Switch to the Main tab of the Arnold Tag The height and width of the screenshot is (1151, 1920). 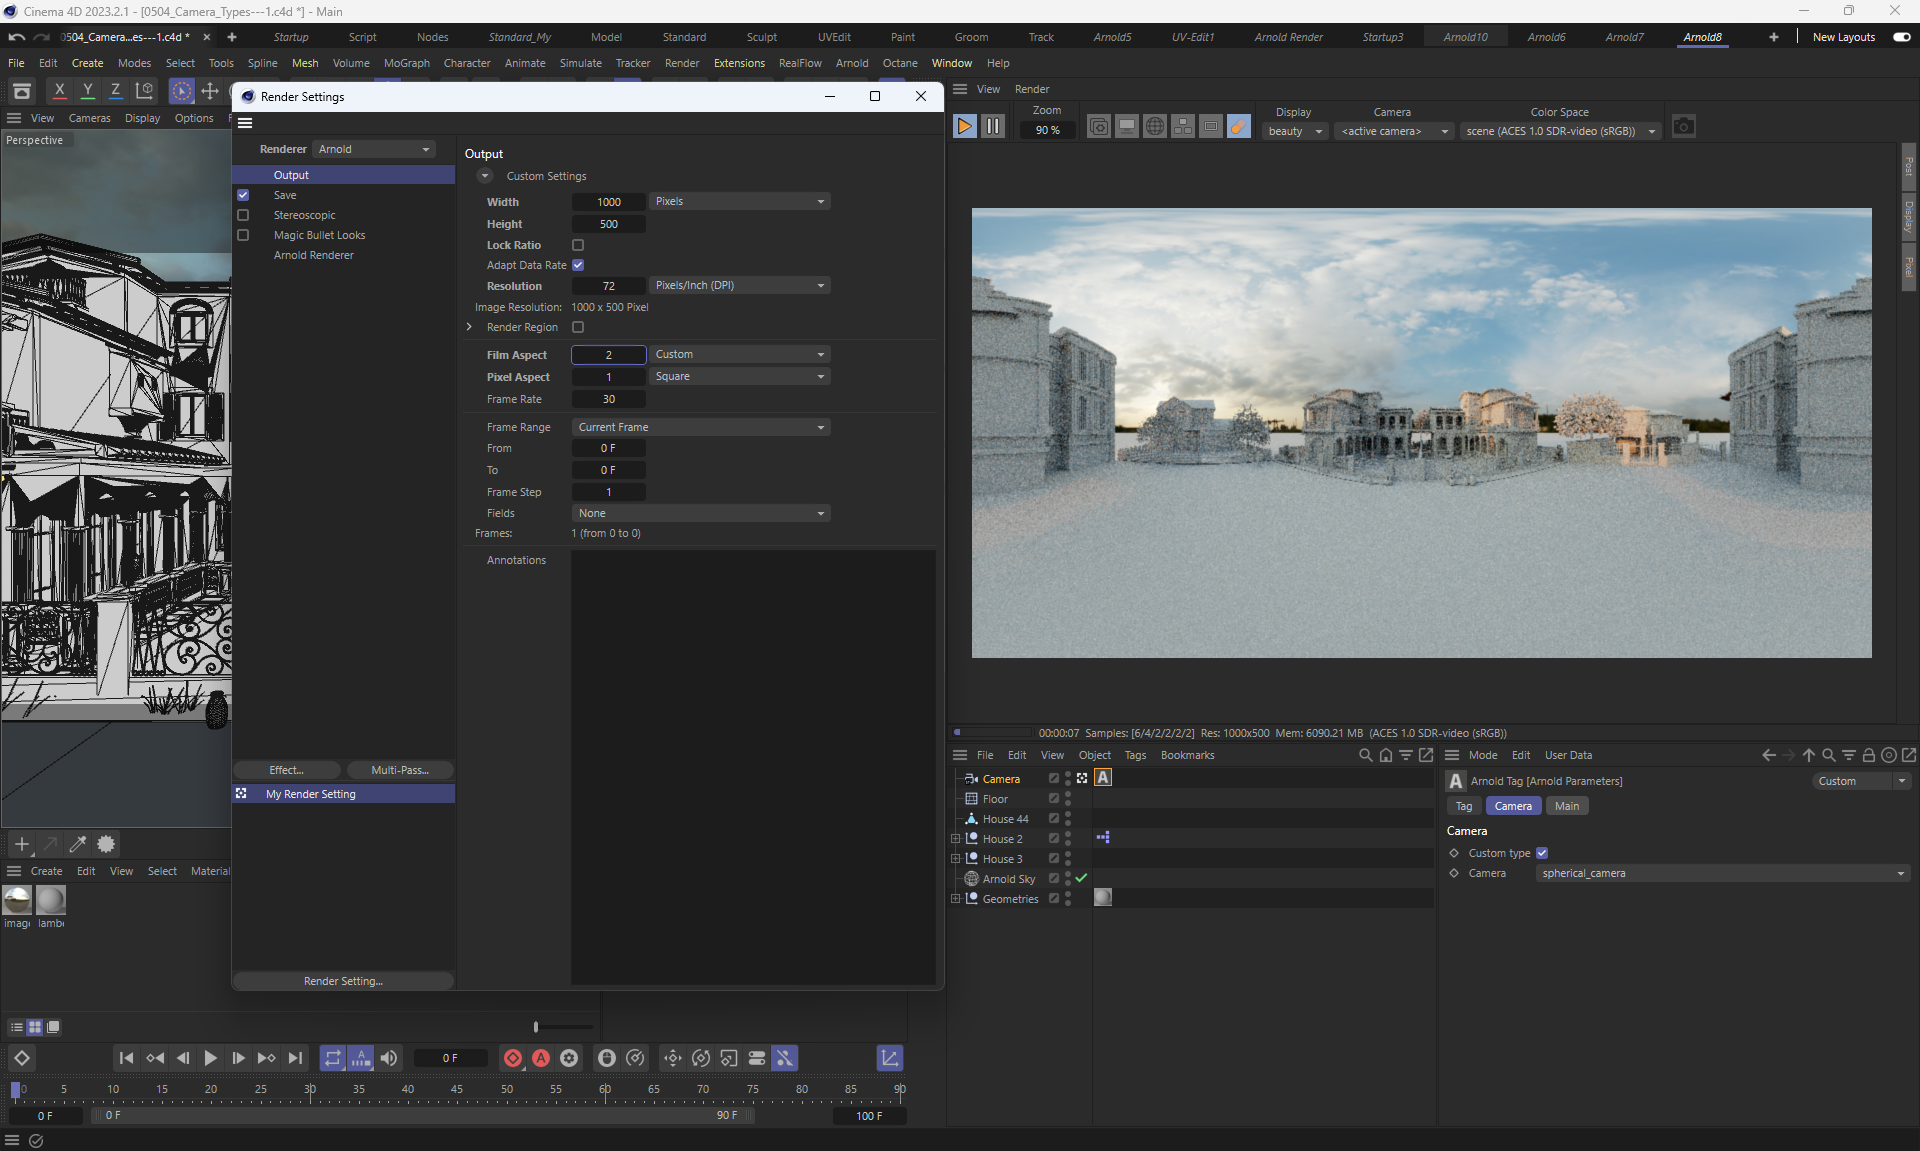(1566, 806)
